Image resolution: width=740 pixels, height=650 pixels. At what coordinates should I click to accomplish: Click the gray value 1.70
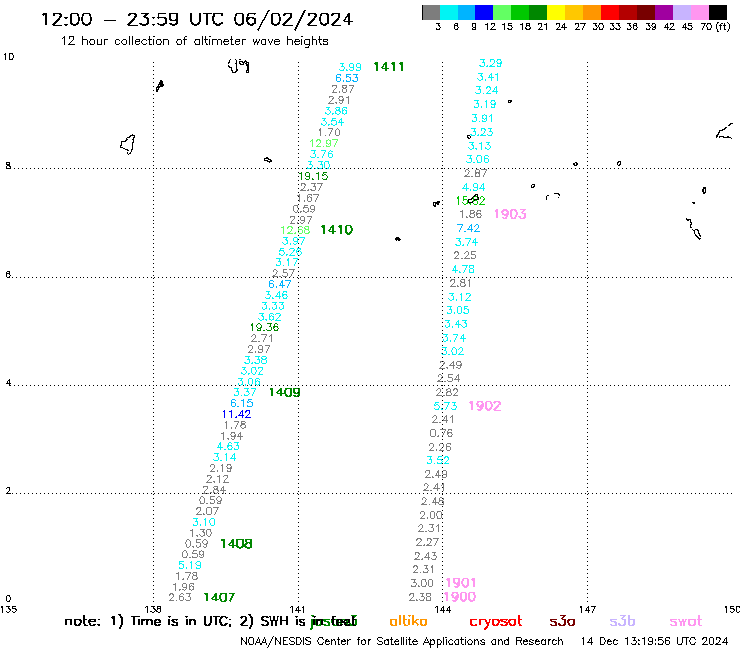coord(329,132)
